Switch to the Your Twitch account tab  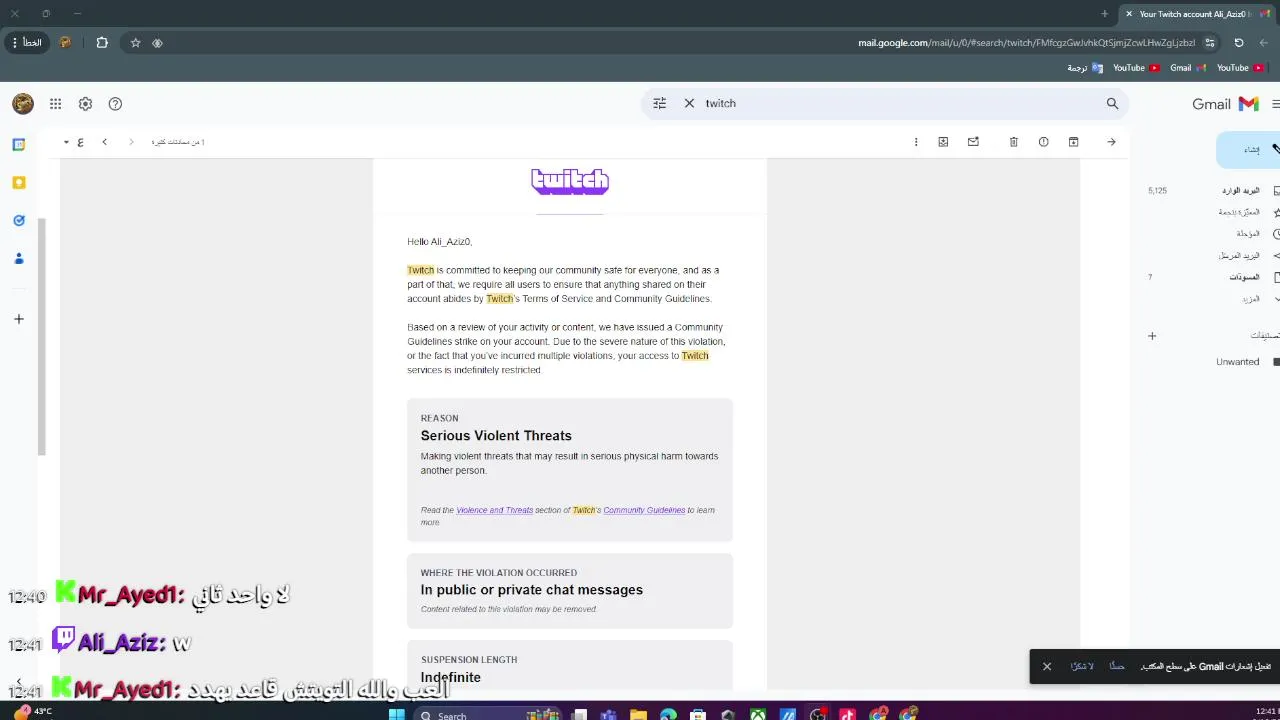pyautogui.click(x=1196, y=14)
